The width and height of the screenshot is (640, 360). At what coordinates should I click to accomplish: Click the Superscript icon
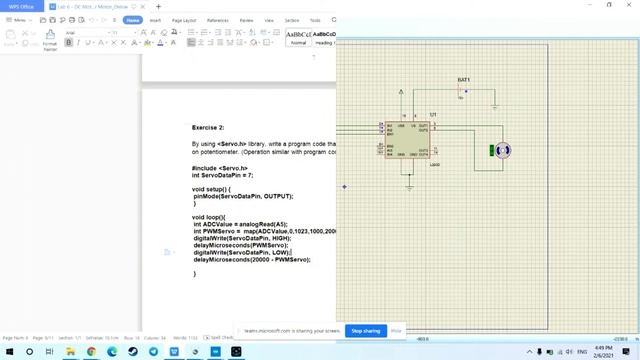pos(114,42)
